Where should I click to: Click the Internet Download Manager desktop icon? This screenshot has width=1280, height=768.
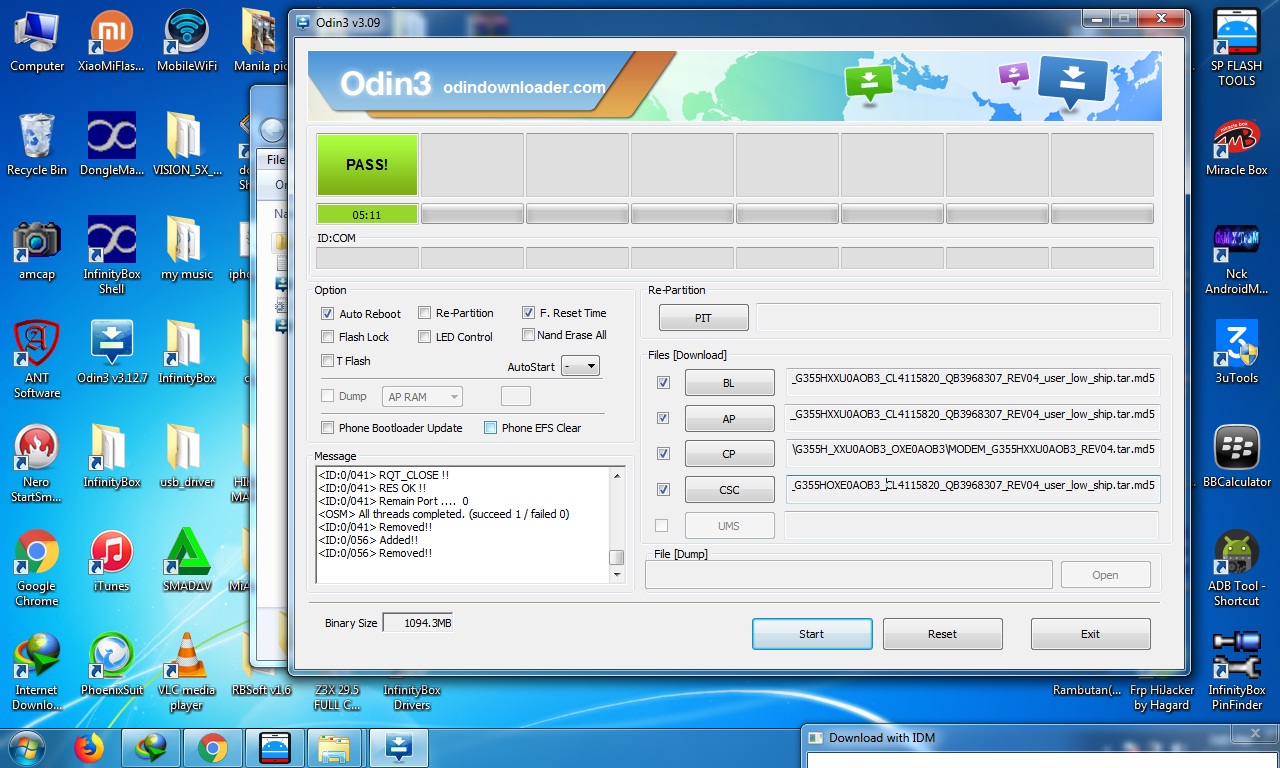click(x=37, y=671)
